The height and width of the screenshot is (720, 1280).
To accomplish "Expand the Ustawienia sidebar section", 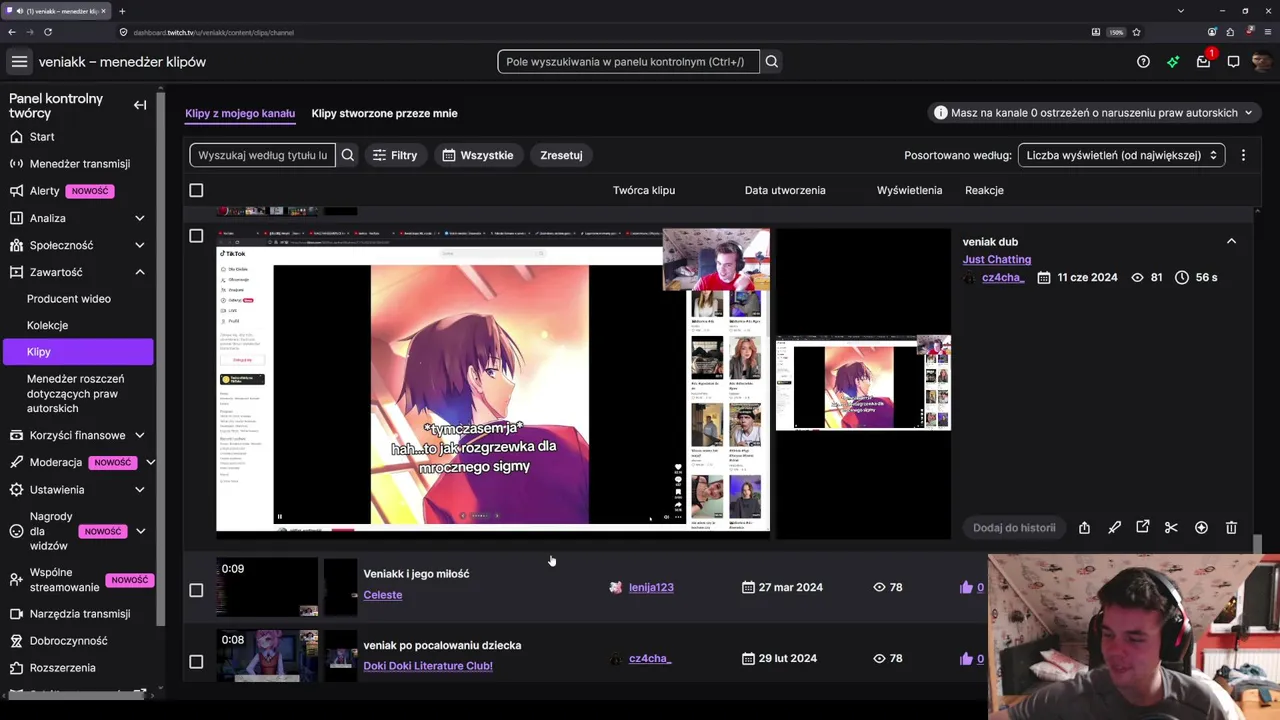I will 139,490.
